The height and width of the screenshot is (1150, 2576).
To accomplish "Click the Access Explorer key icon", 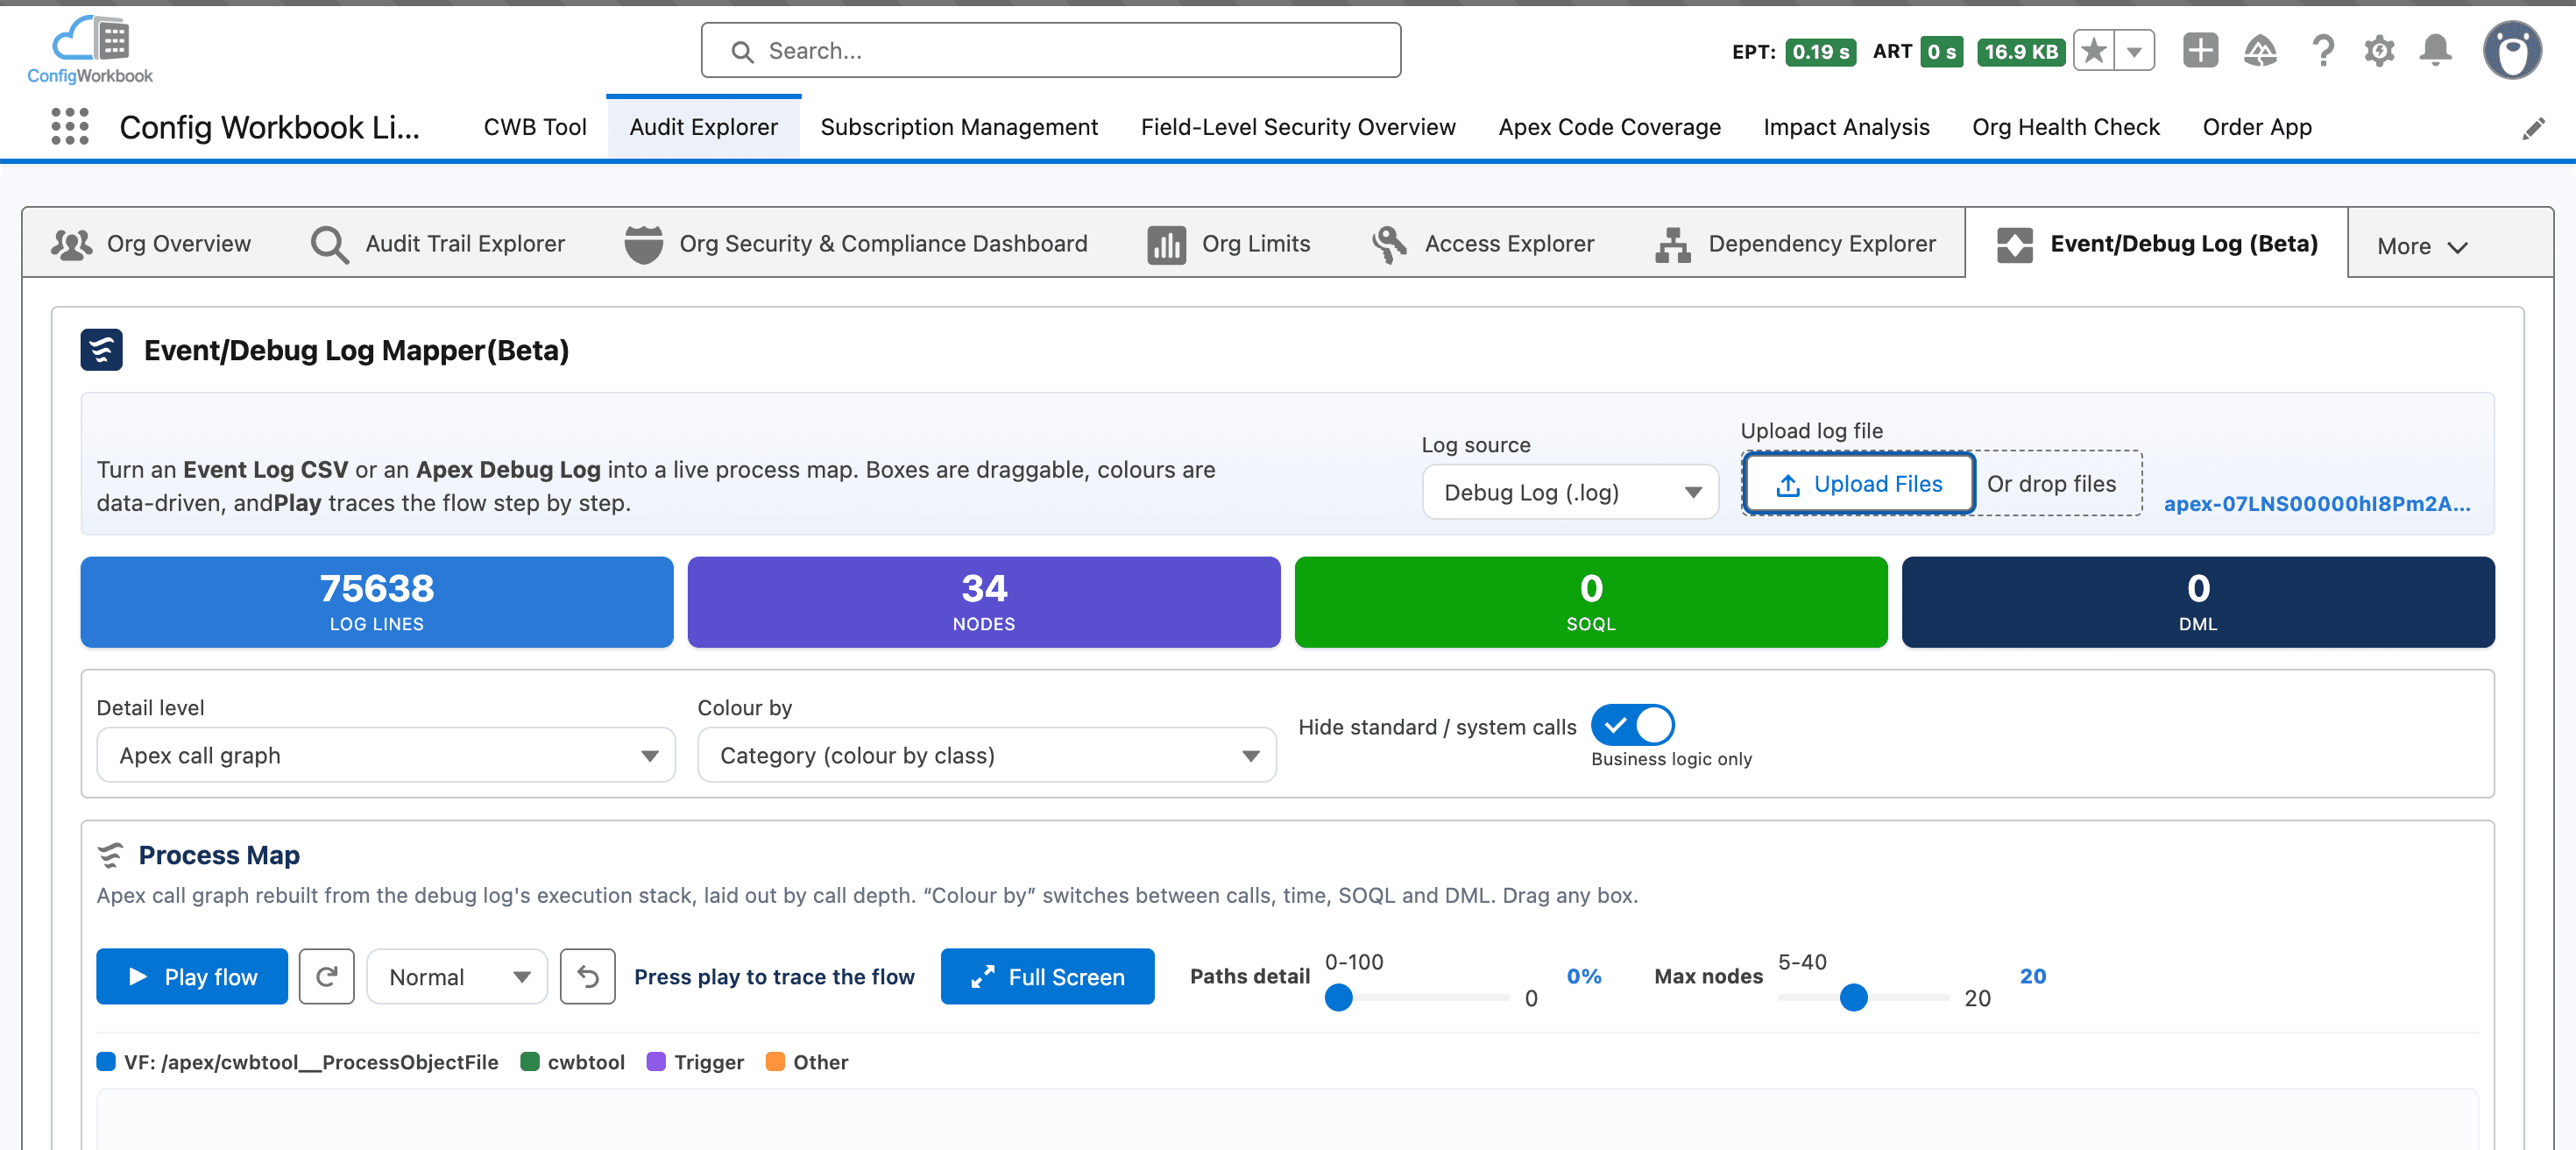I will (x=1389, y=244).
